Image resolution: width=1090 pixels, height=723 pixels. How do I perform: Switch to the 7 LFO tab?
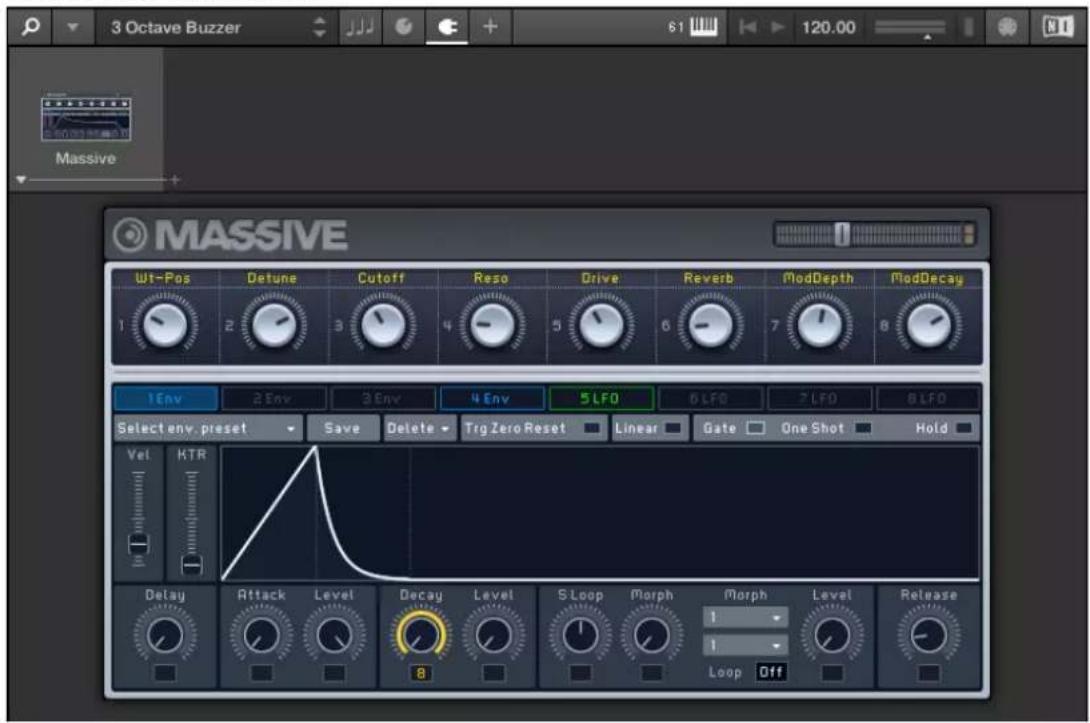819,398
